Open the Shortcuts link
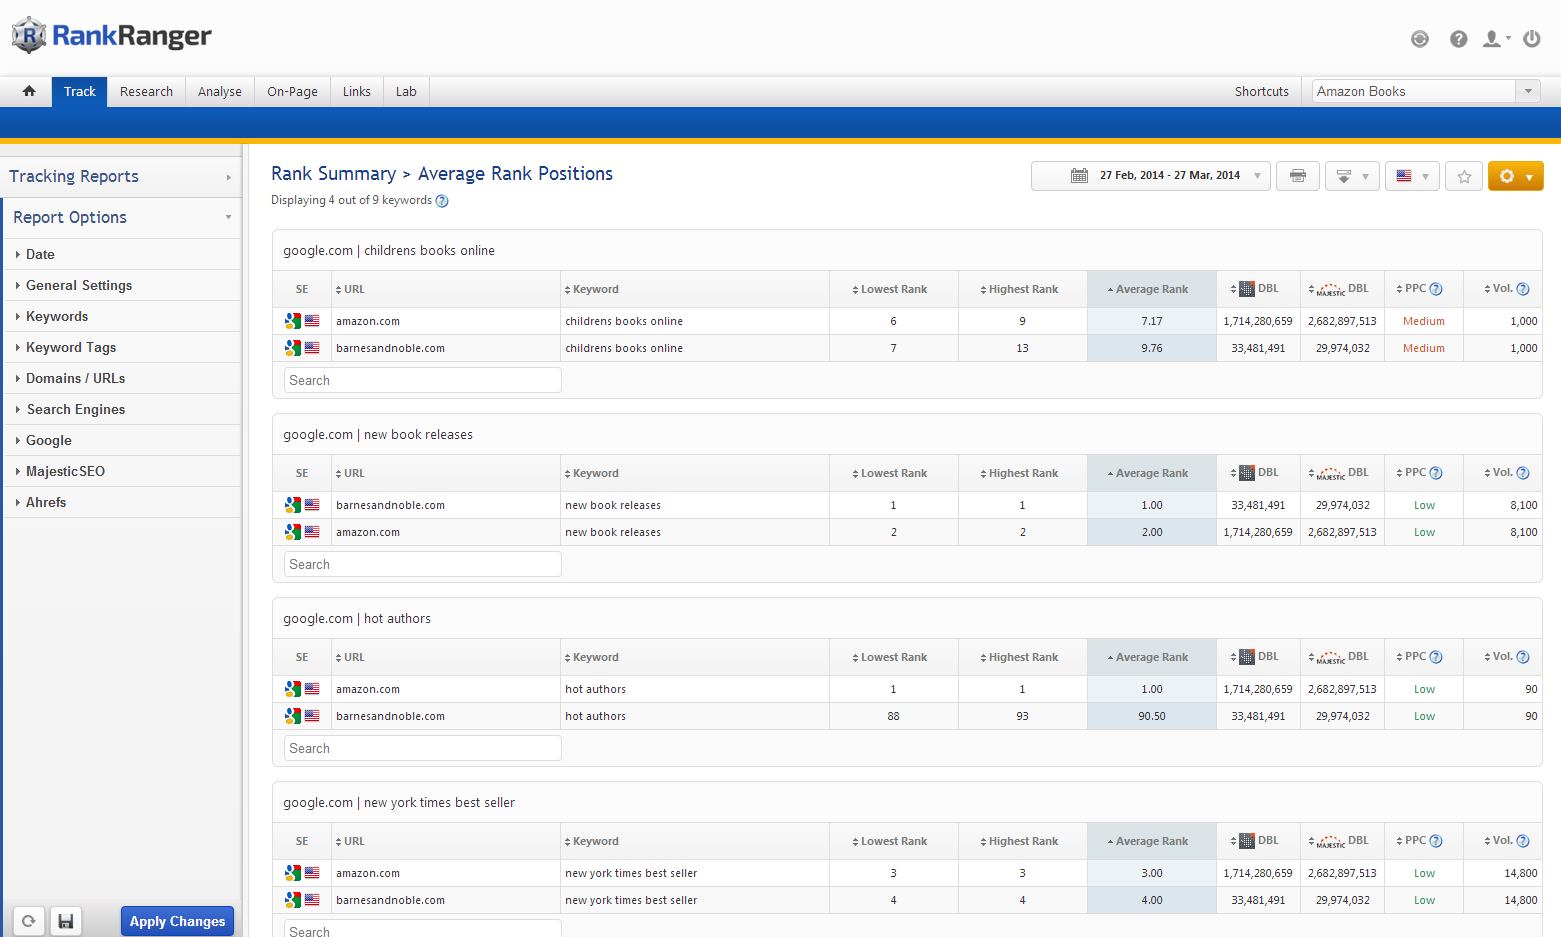 (x=1261, y=91)
